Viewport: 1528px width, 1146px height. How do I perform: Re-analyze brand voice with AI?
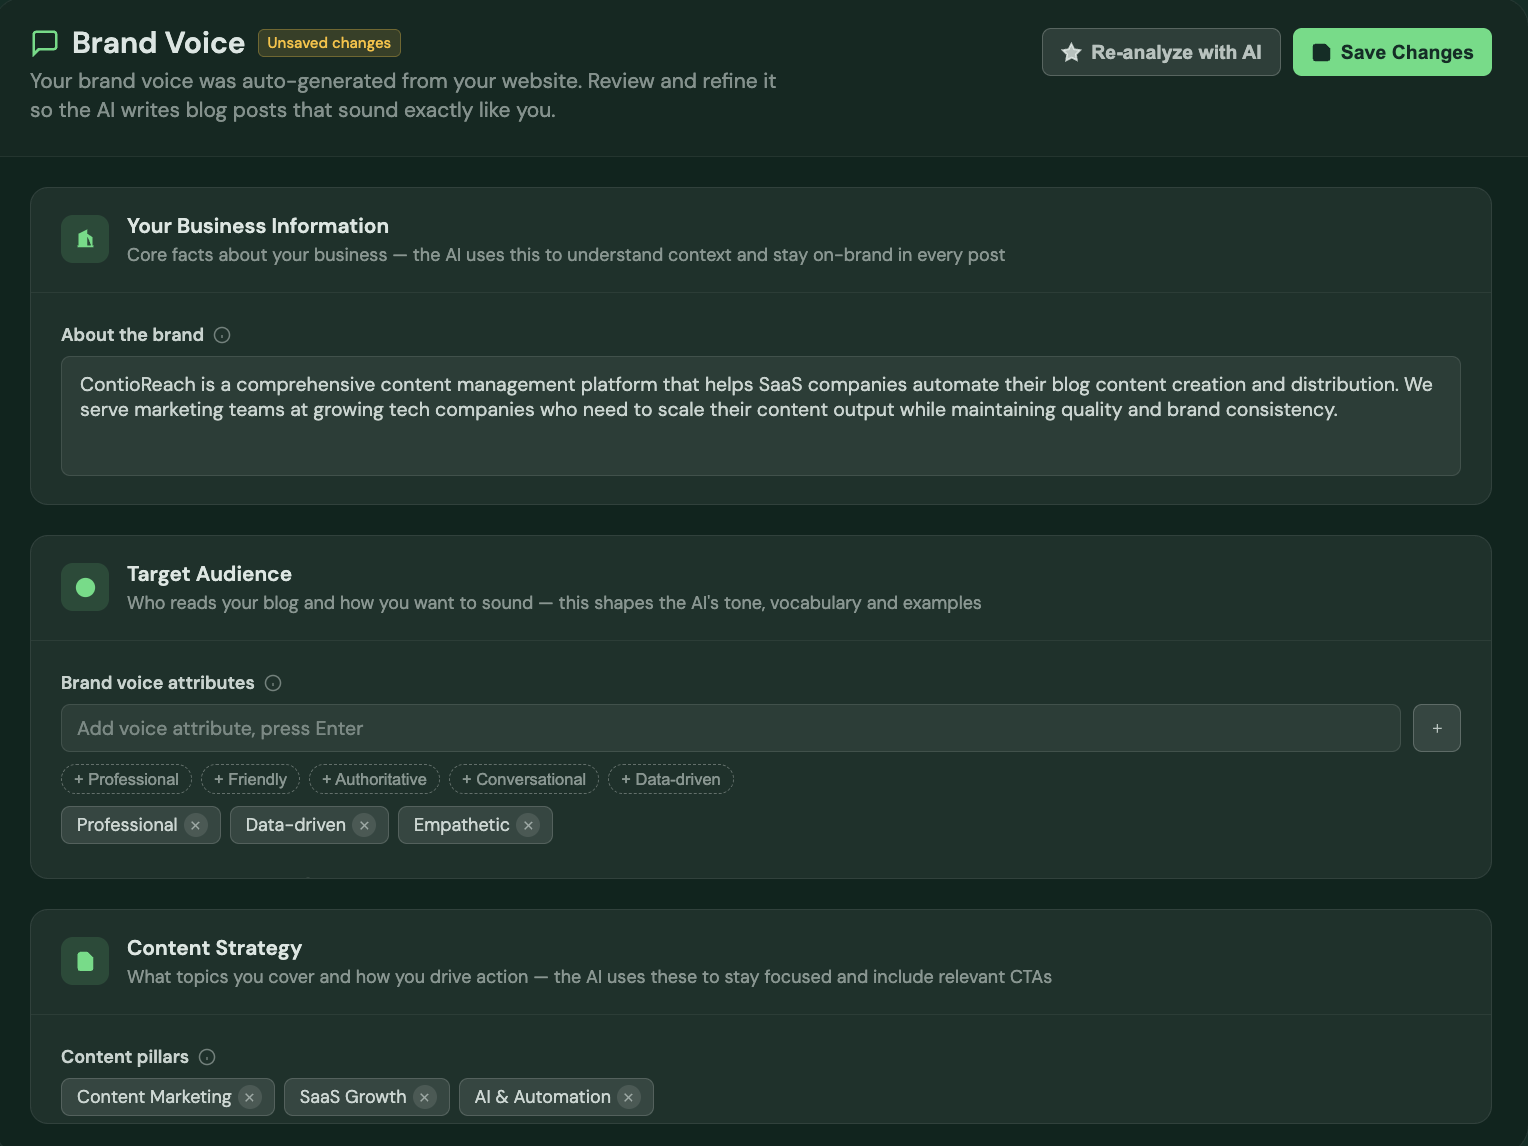coord(1160,52)
